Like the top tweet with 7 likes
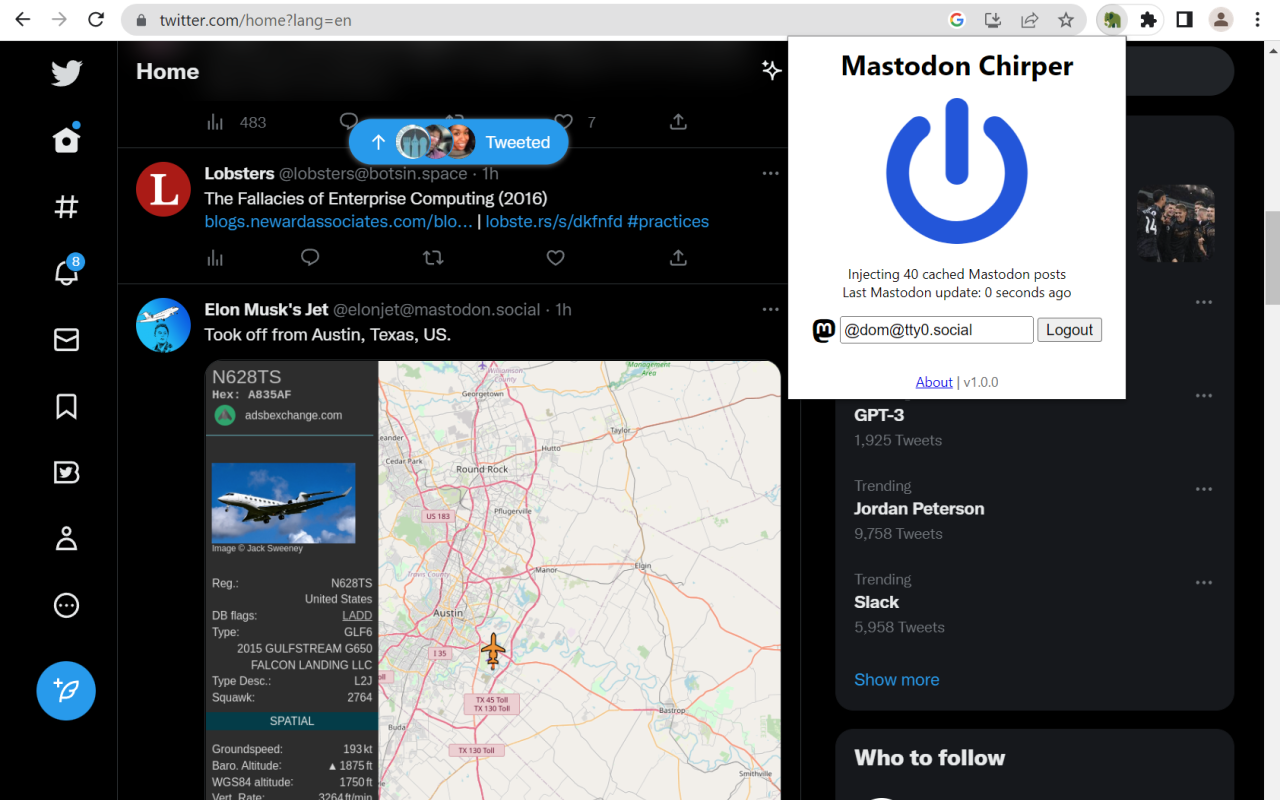1280x800 pixels. click(x=564, y=122)
